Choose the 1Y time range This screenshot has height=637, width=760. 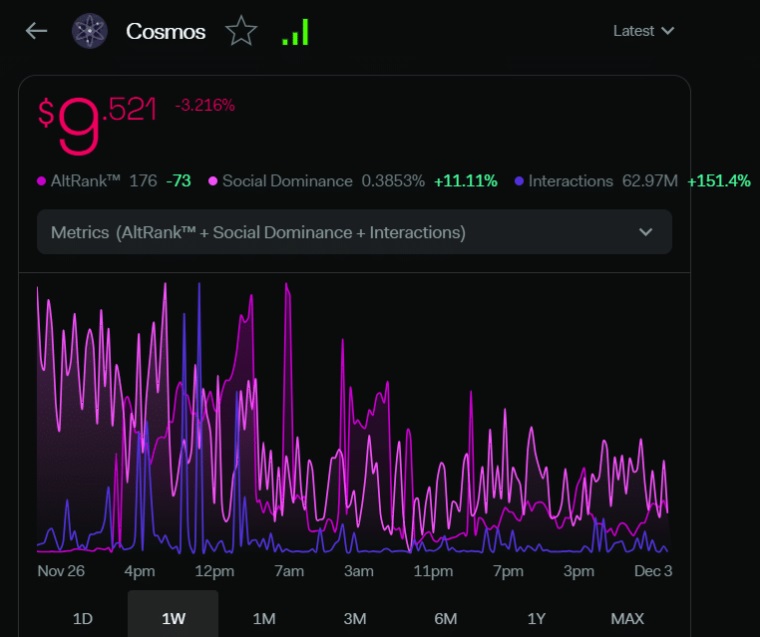point(537,619)
